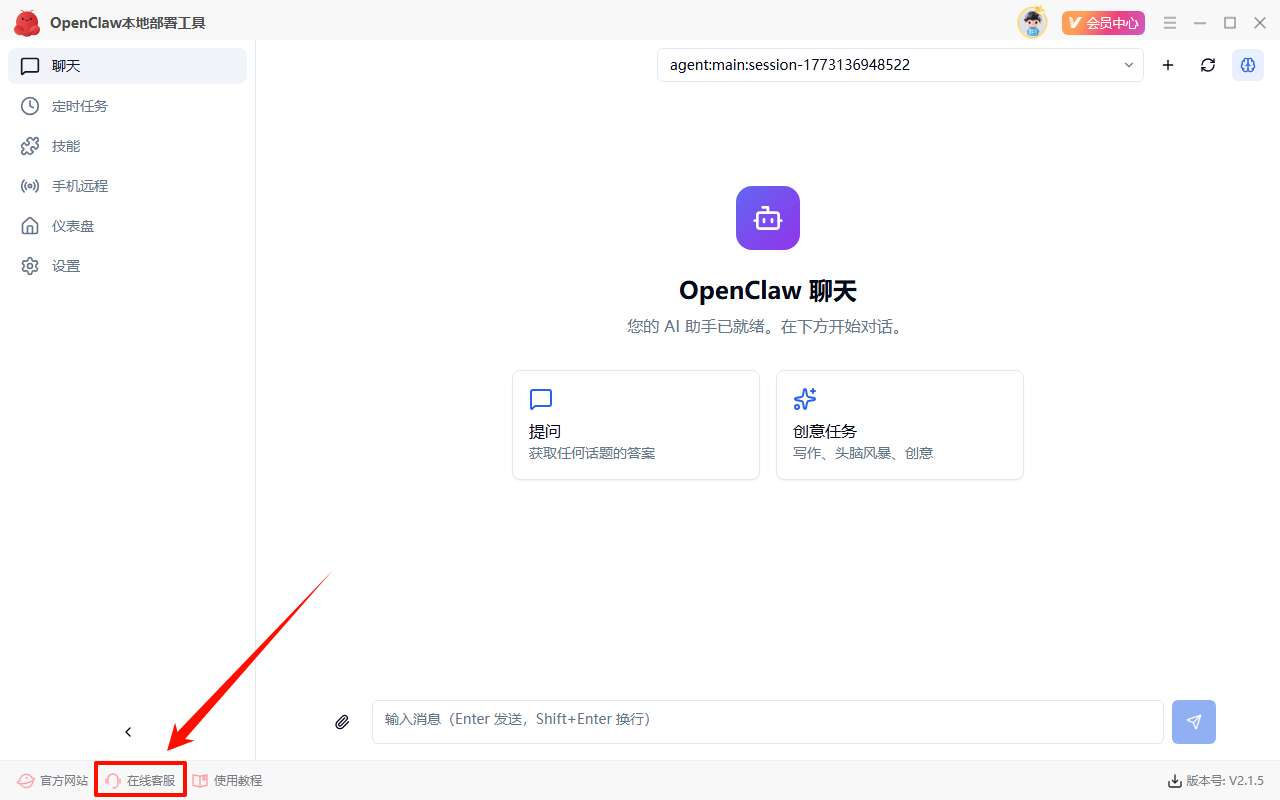The image size is (1280, 800).
Task: Collapse the sidebar with the chevron
Action: tap(127, 731)
